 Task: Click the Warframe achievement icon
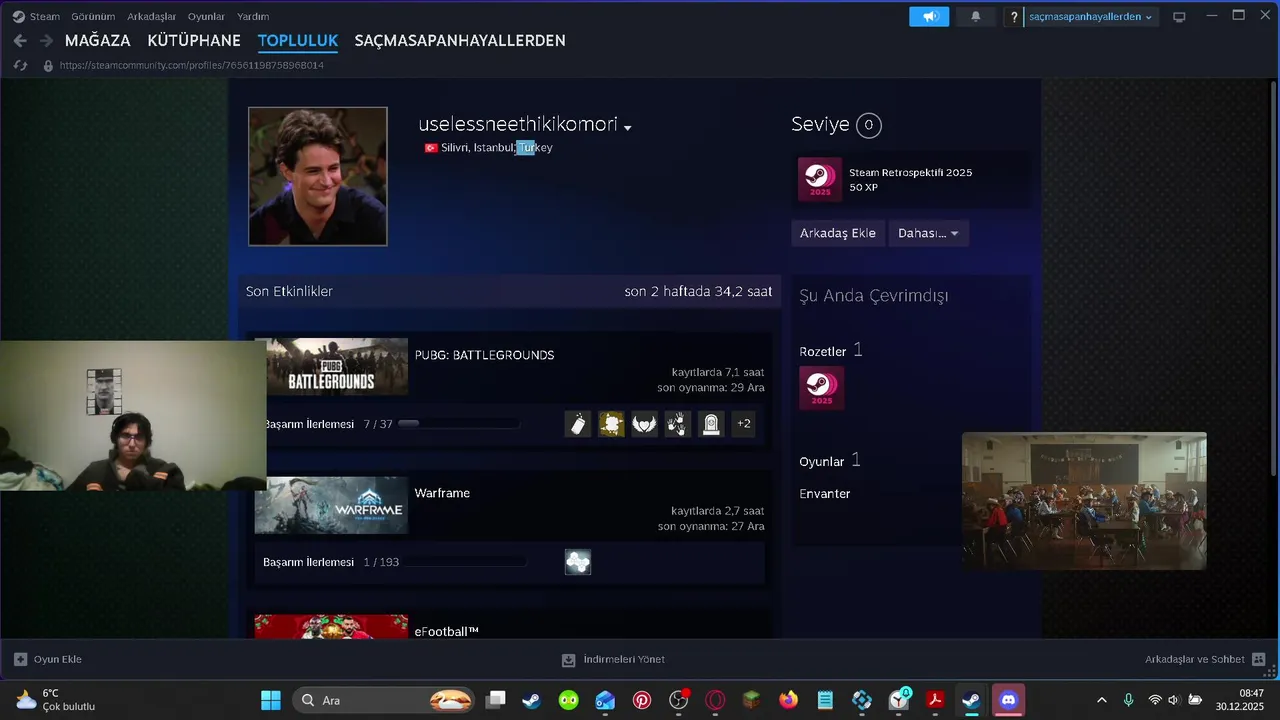[x=578, y=562]
